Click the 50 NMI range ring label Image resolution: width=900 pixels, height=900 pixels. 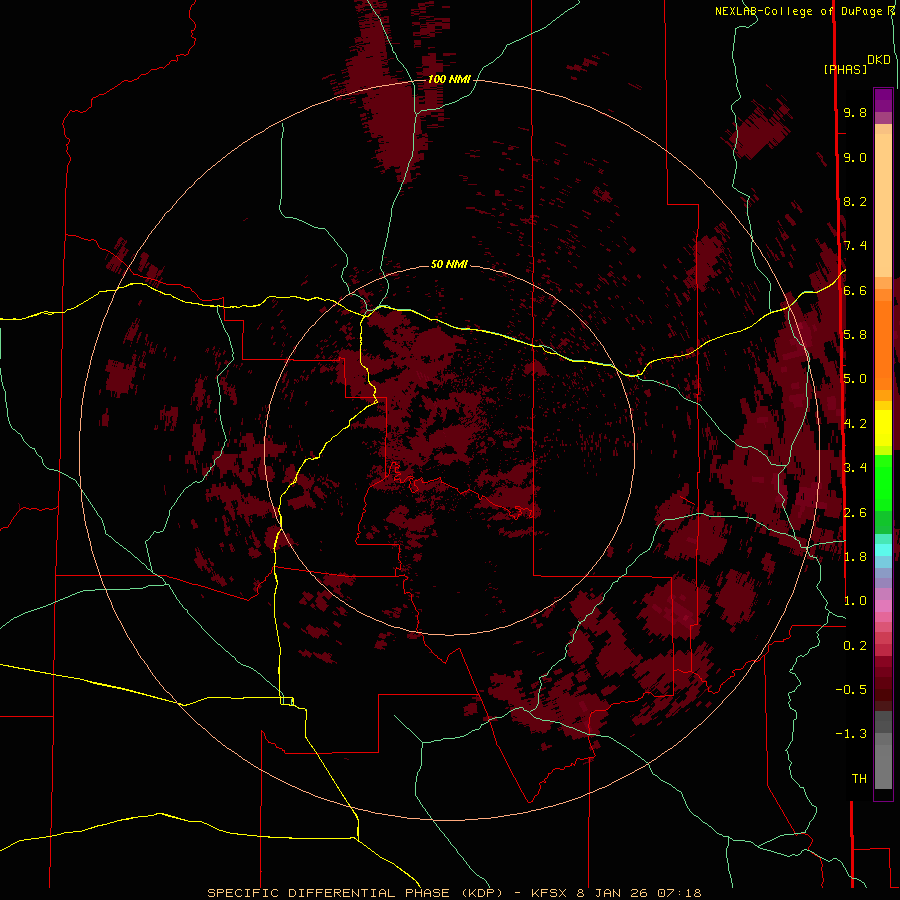click(x=449, y=264)
